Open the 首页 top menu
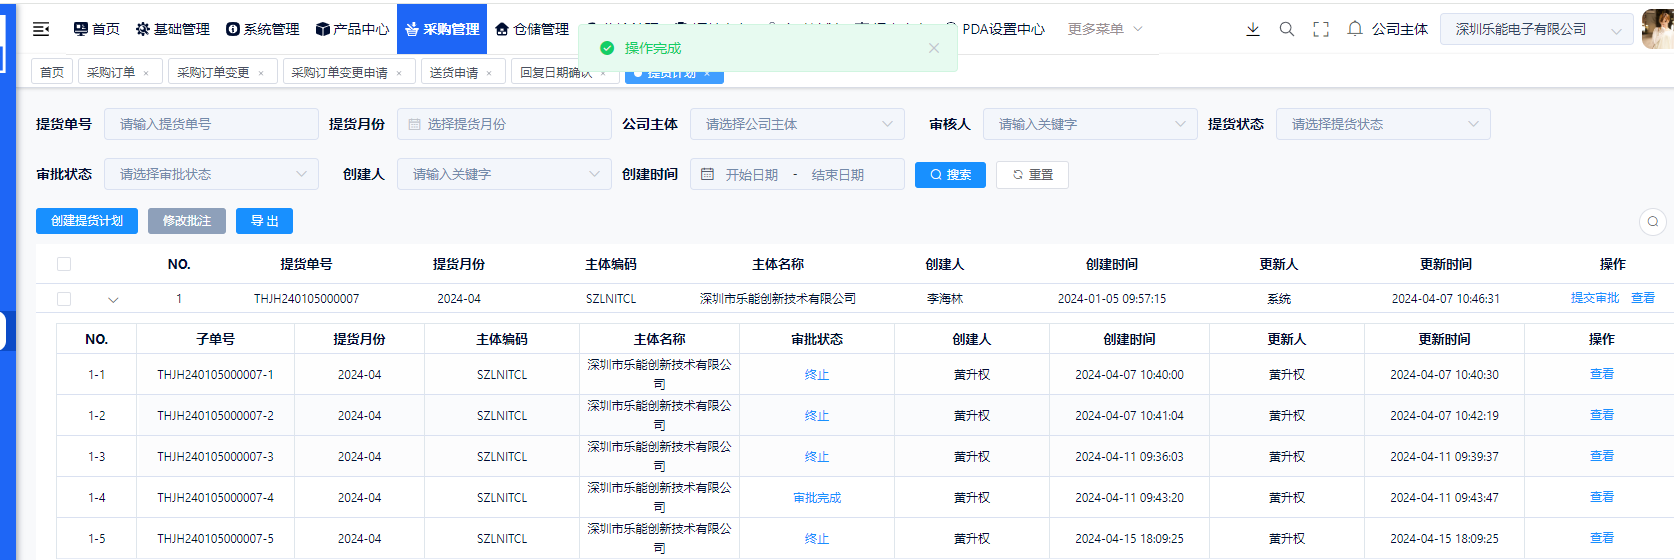The height and width of the screenshot is (560, 1674). (x=96, y=29)
